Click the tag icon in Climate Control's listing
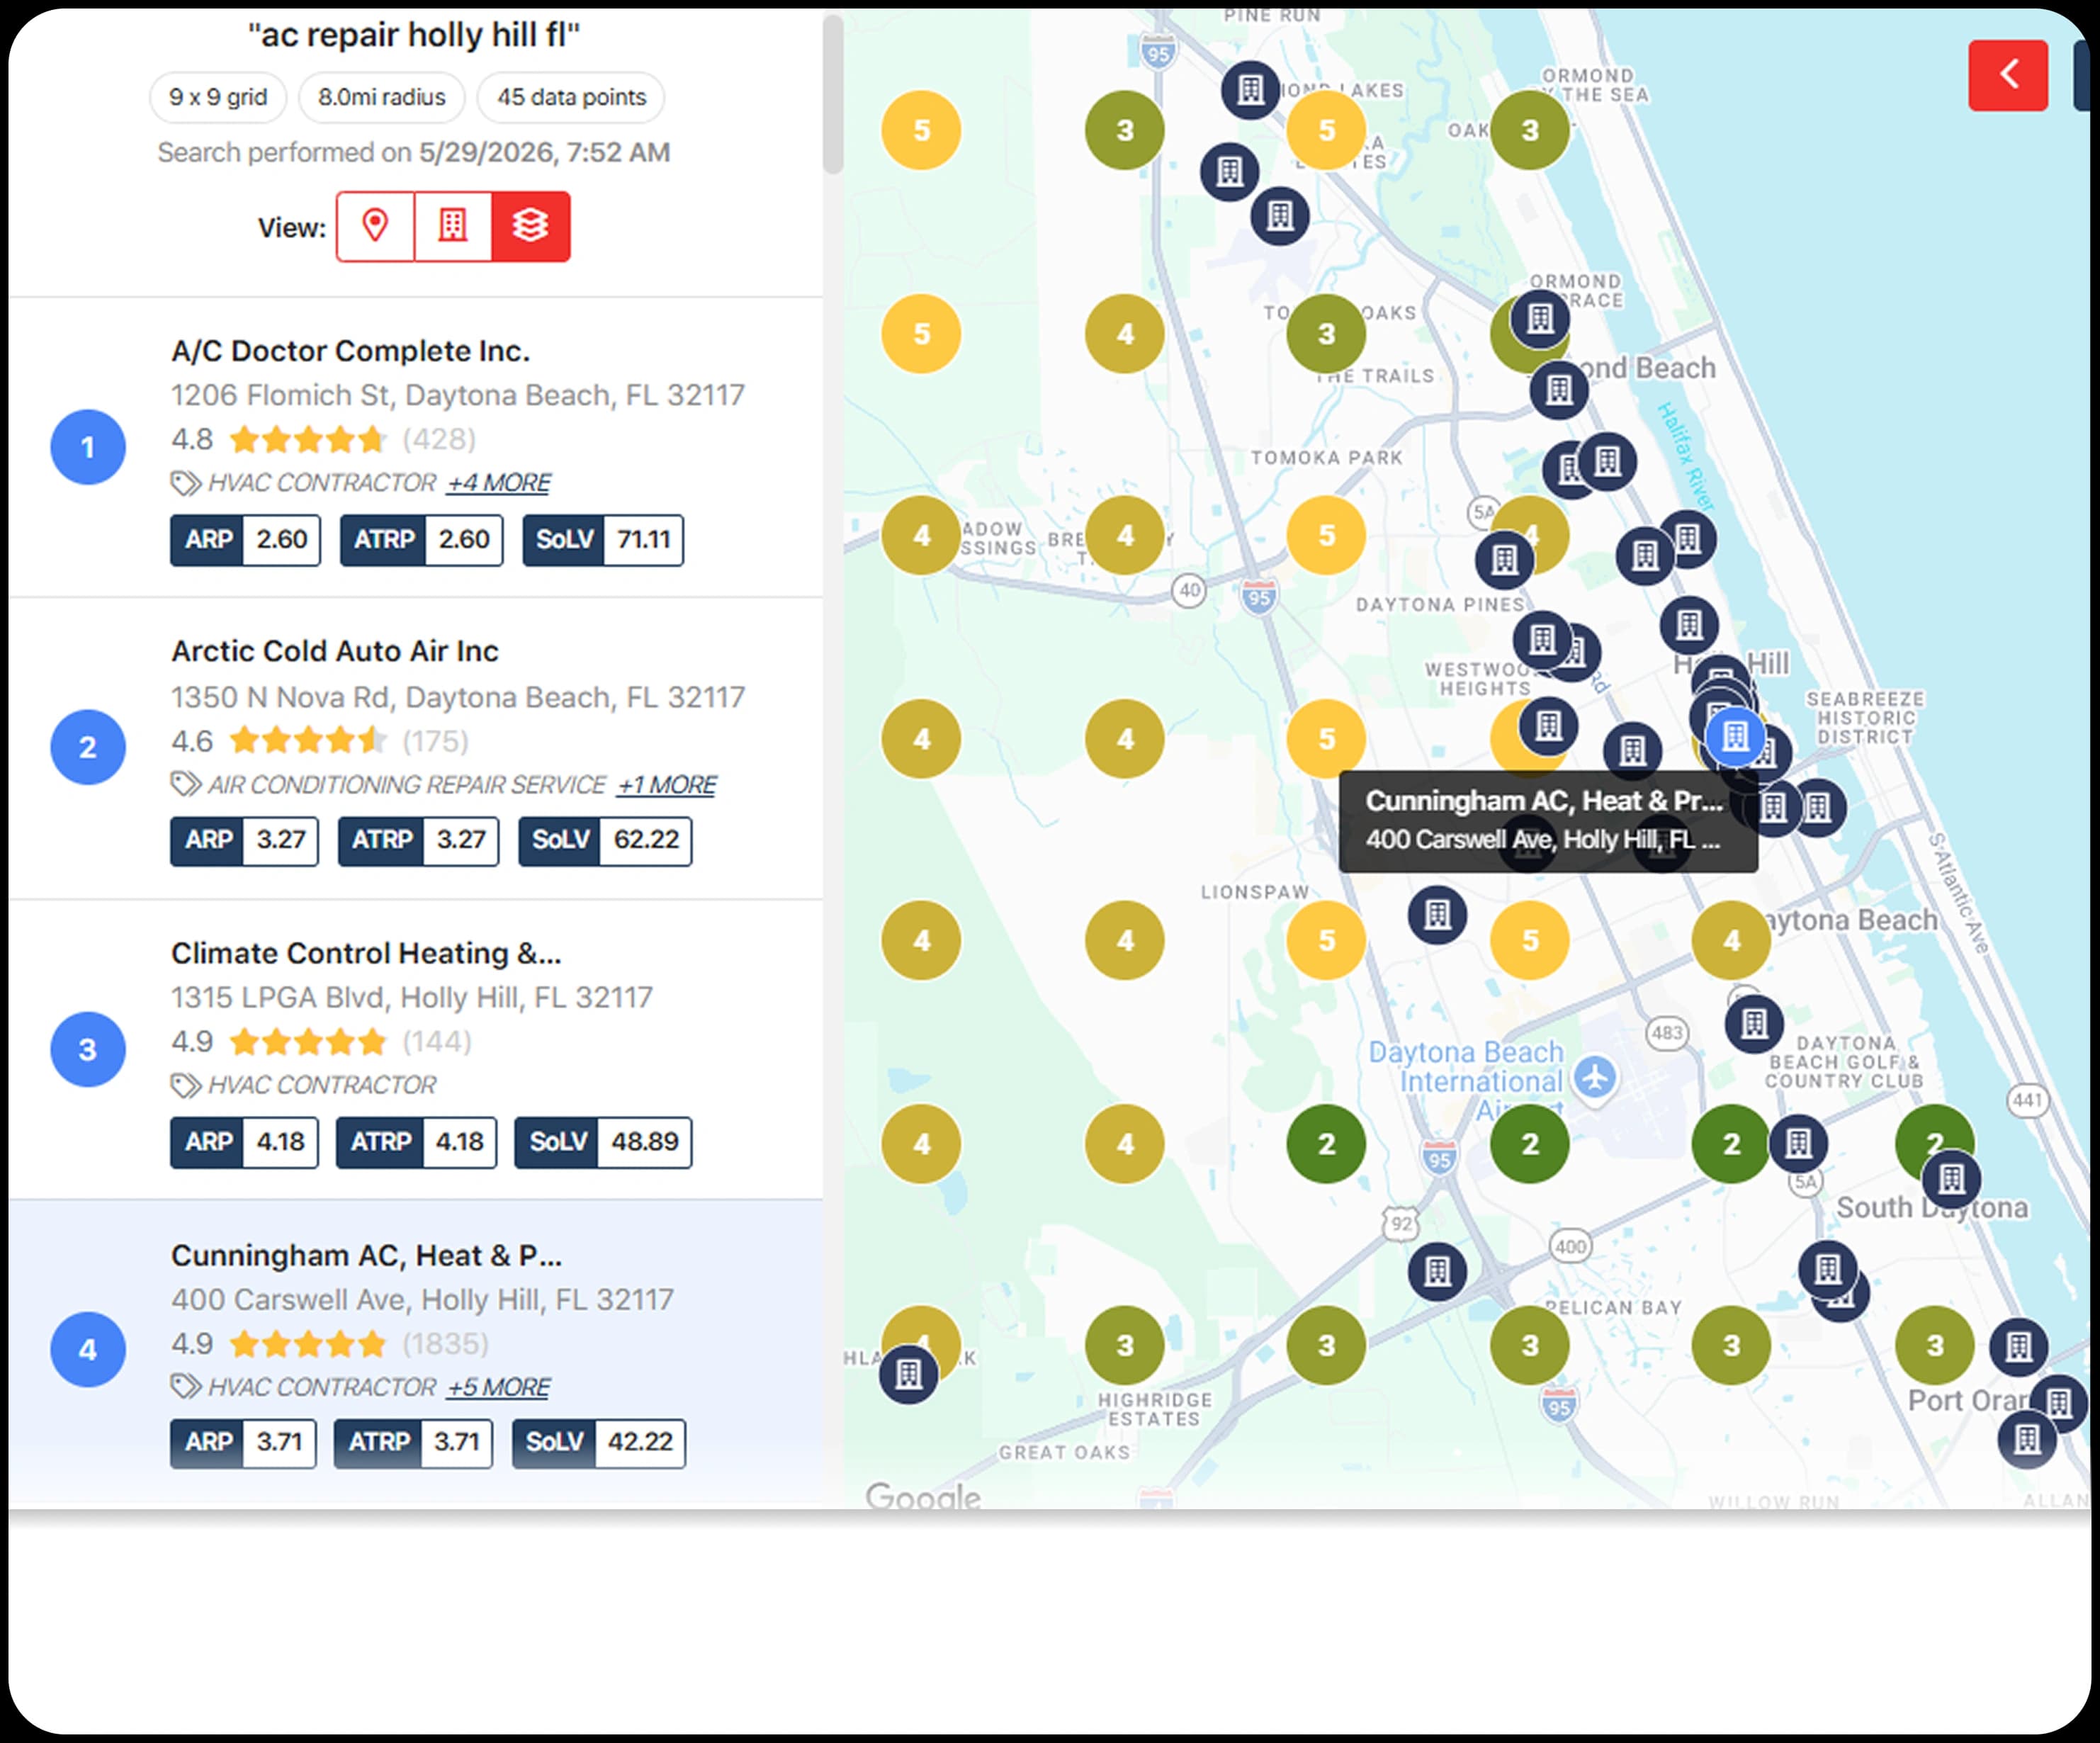2100x1743 pixels. click(185, 1085)
